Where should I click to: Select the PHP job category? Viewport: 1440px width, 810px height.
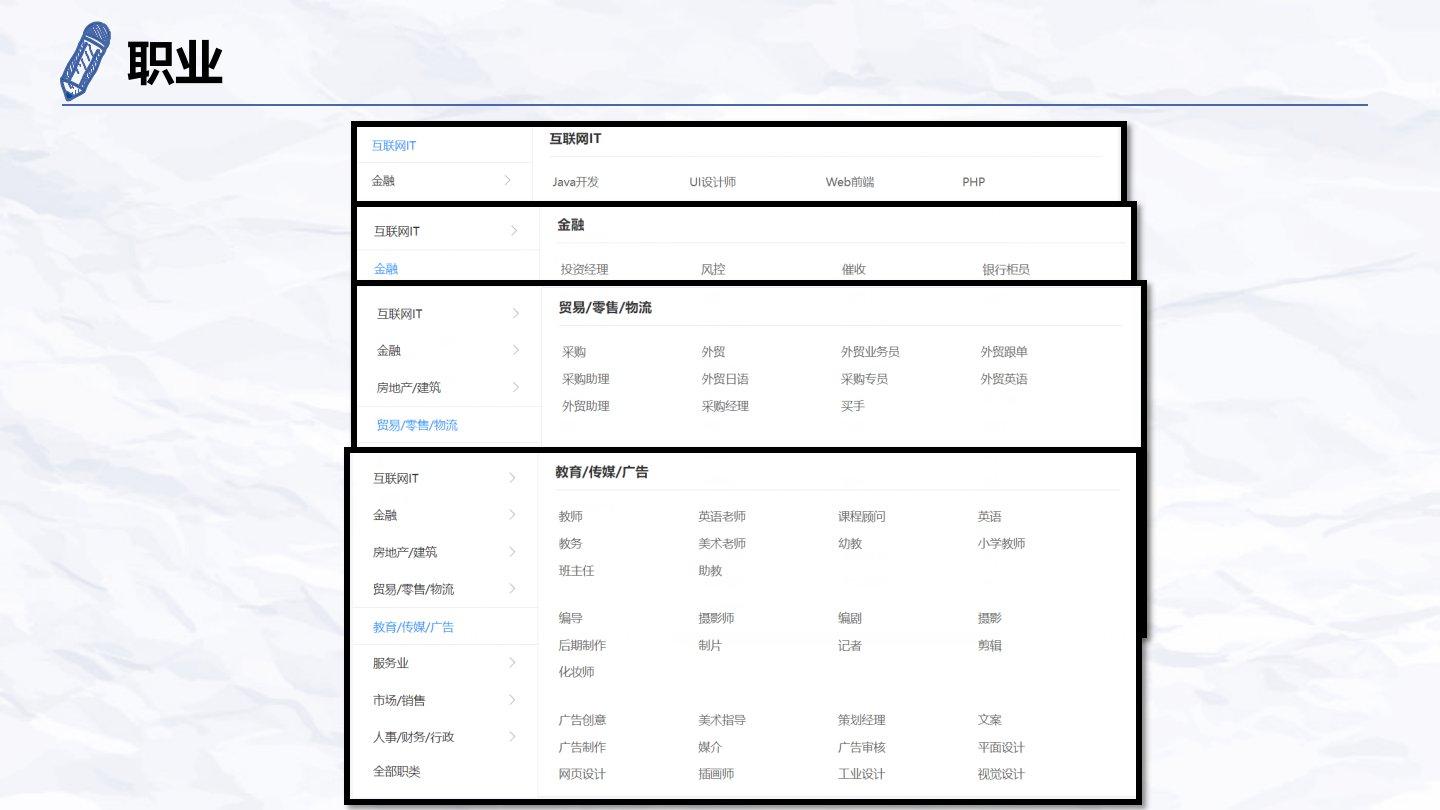pyautogui.click(x=973, y=182)
